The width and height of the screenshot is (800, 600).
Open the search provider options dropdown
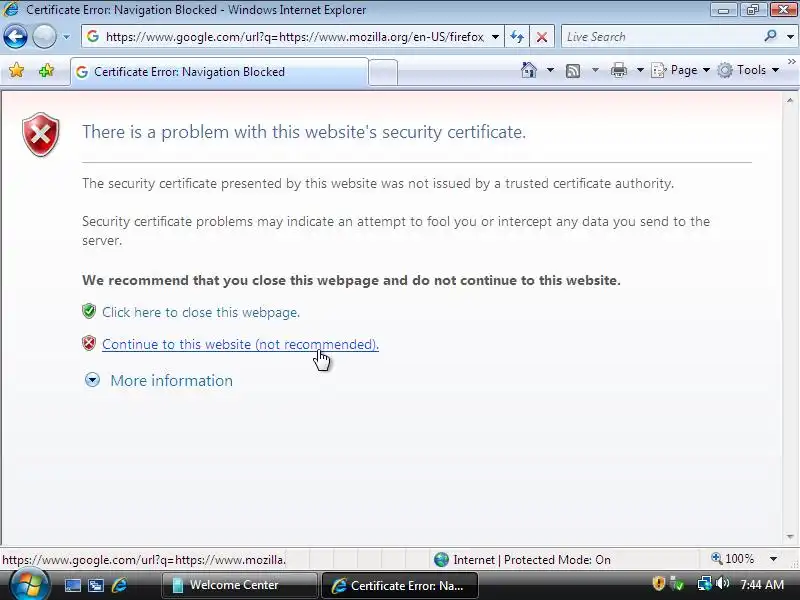point(790,37)
